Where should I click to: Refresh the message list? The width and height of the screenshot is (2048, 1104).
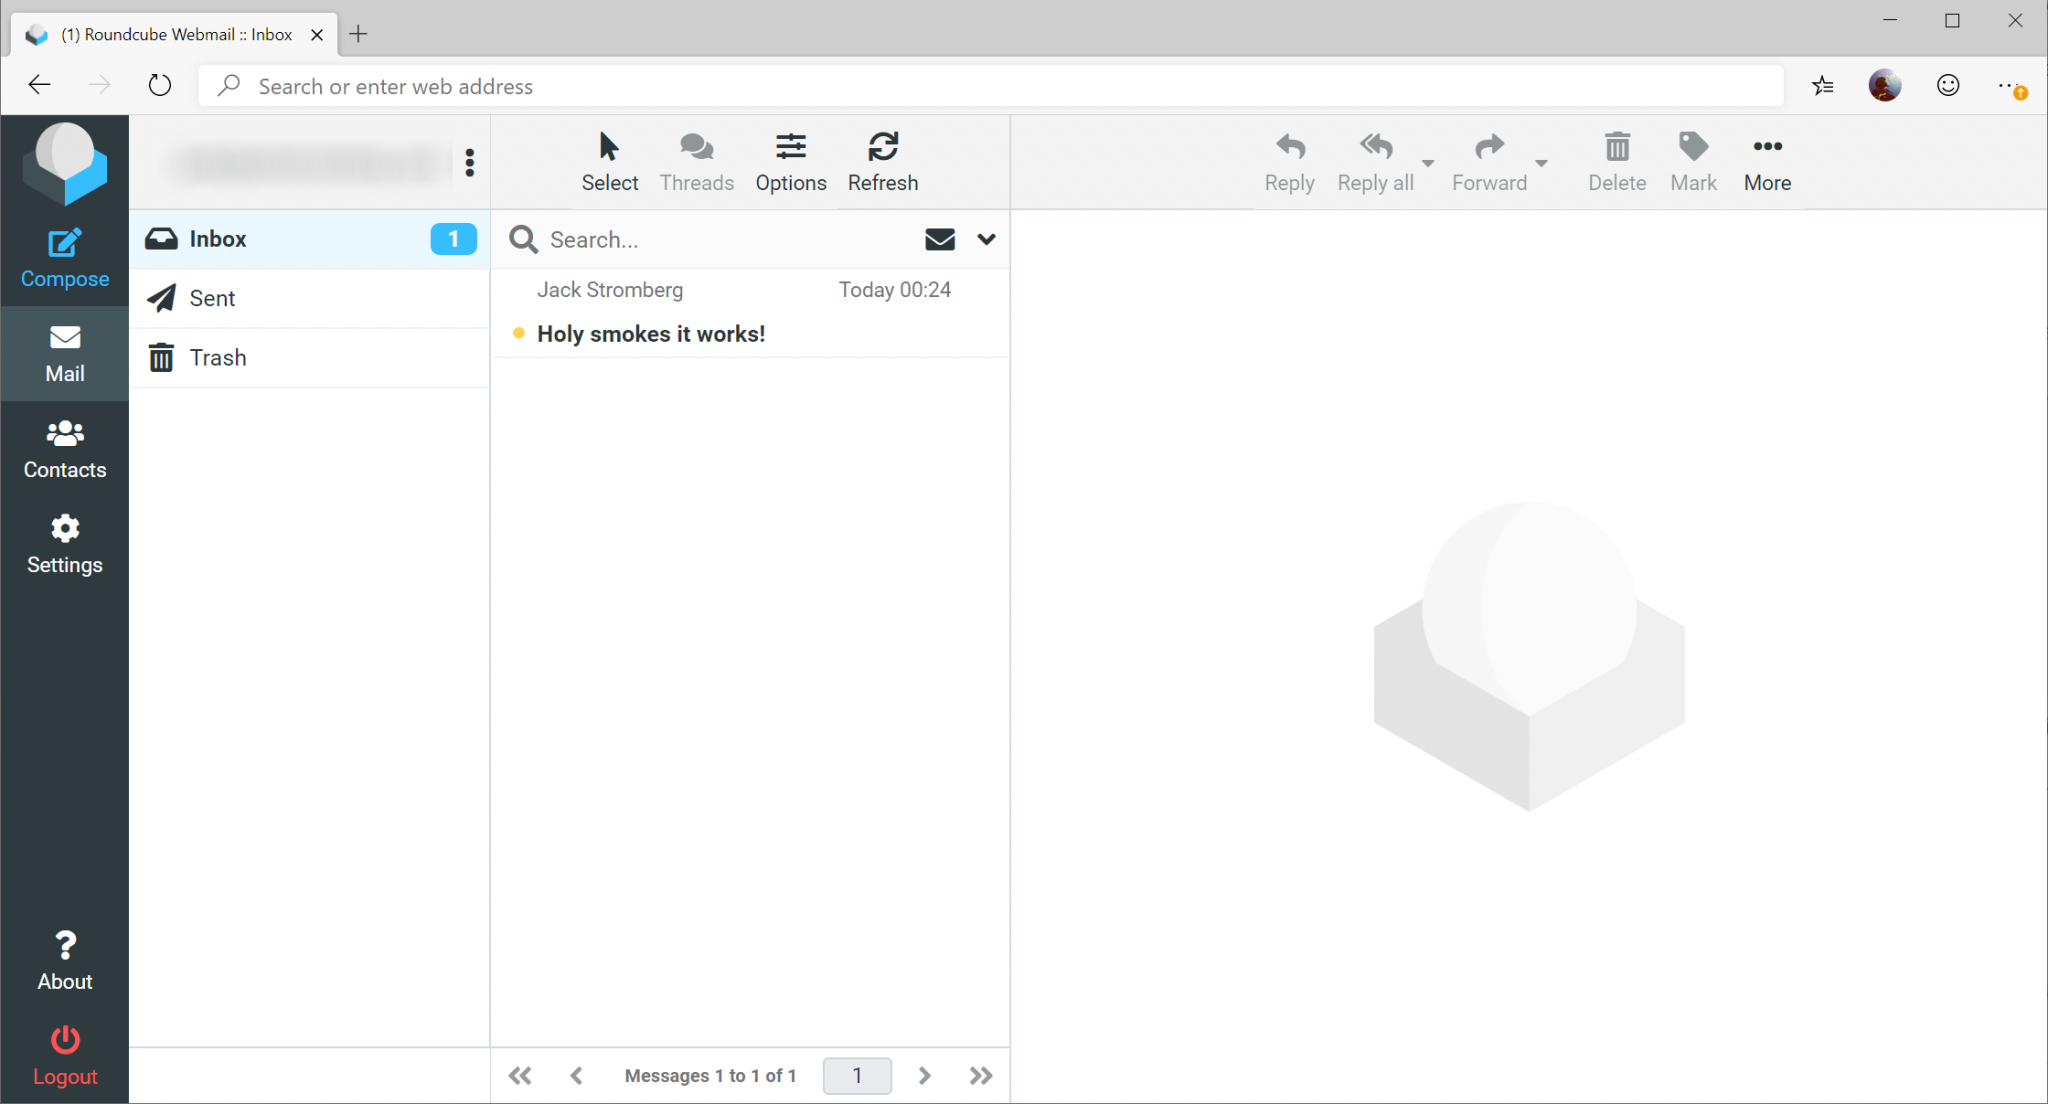[882, 160]
